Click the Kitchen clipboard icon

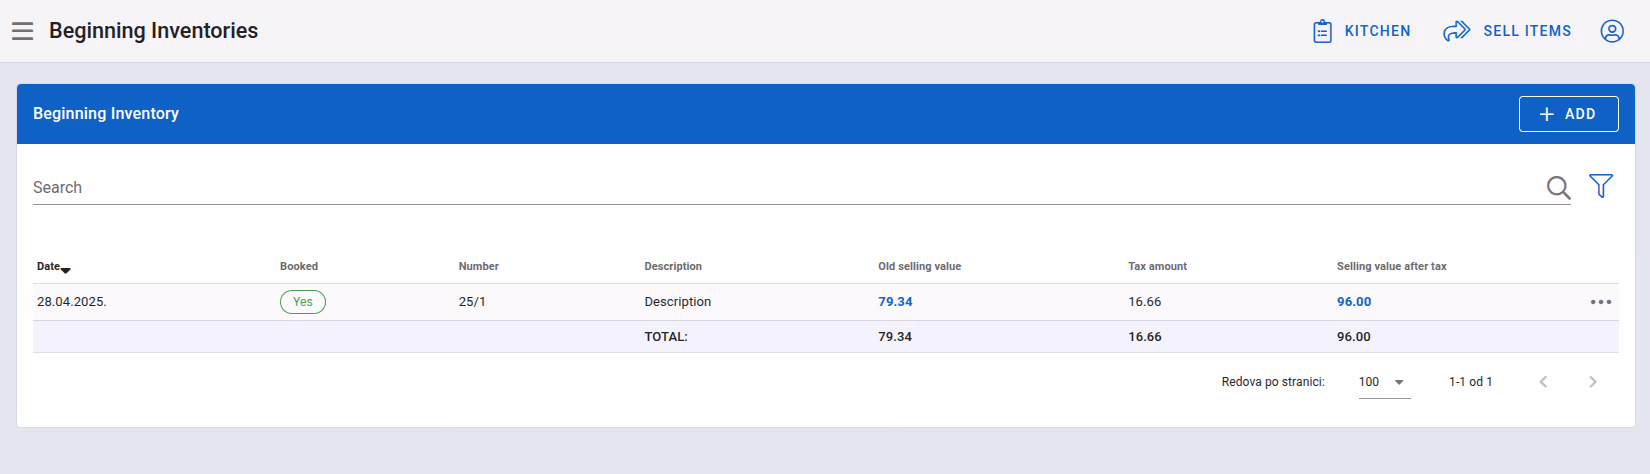click(1322, 31)
